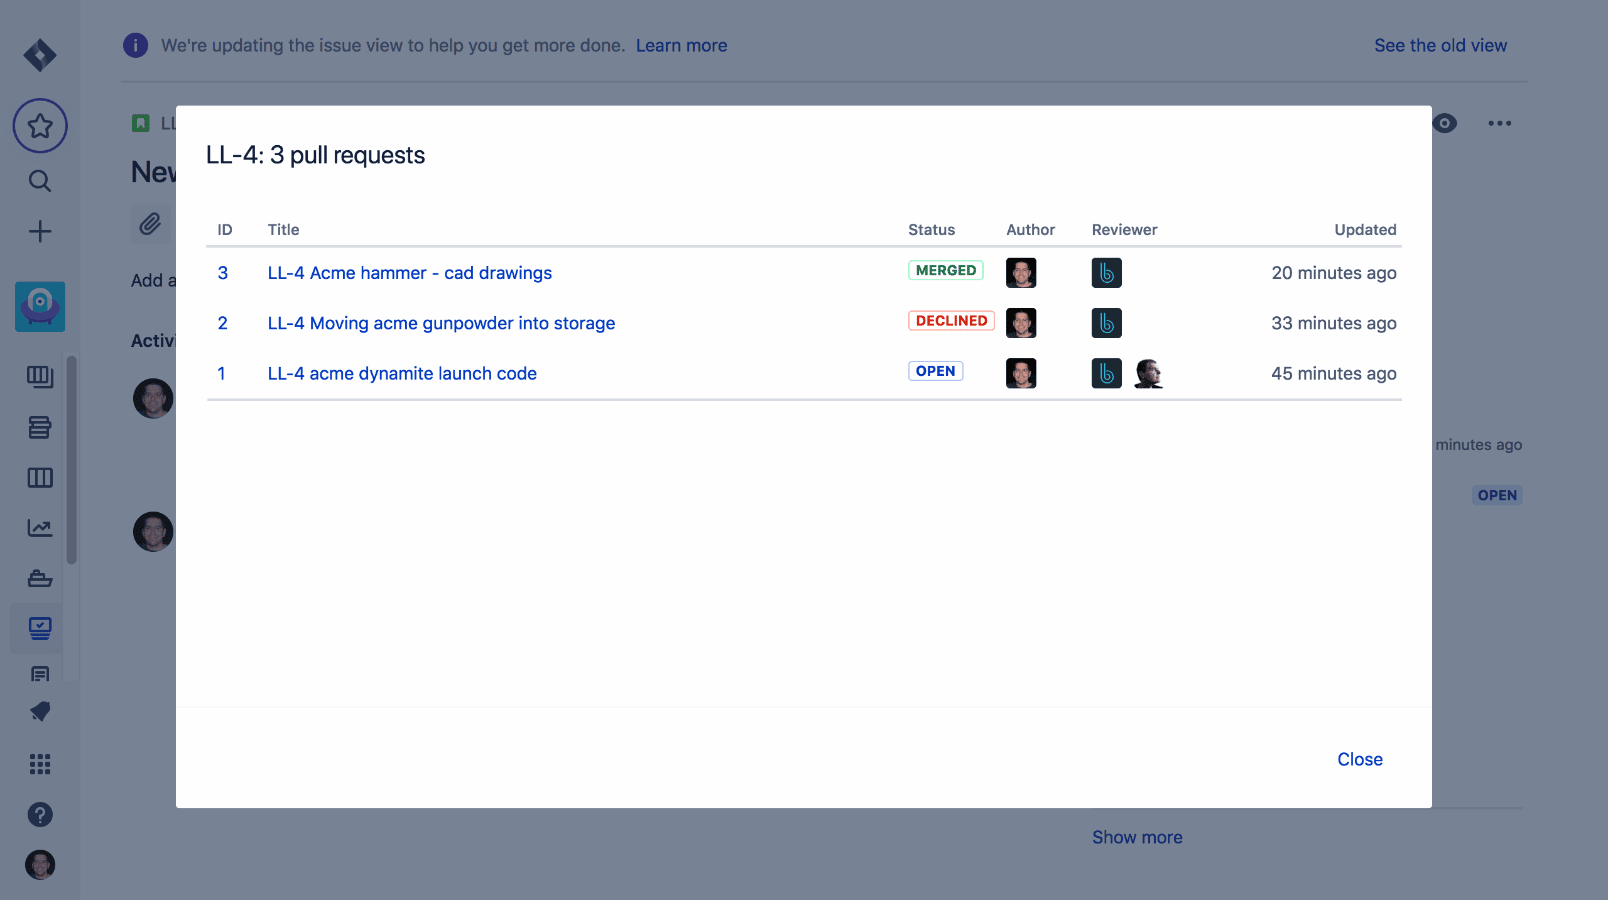Image resolution: width=1608 pixels, height=900 pixels.
Task: Click the megaphone feedback icon
Action: [40, 712]
